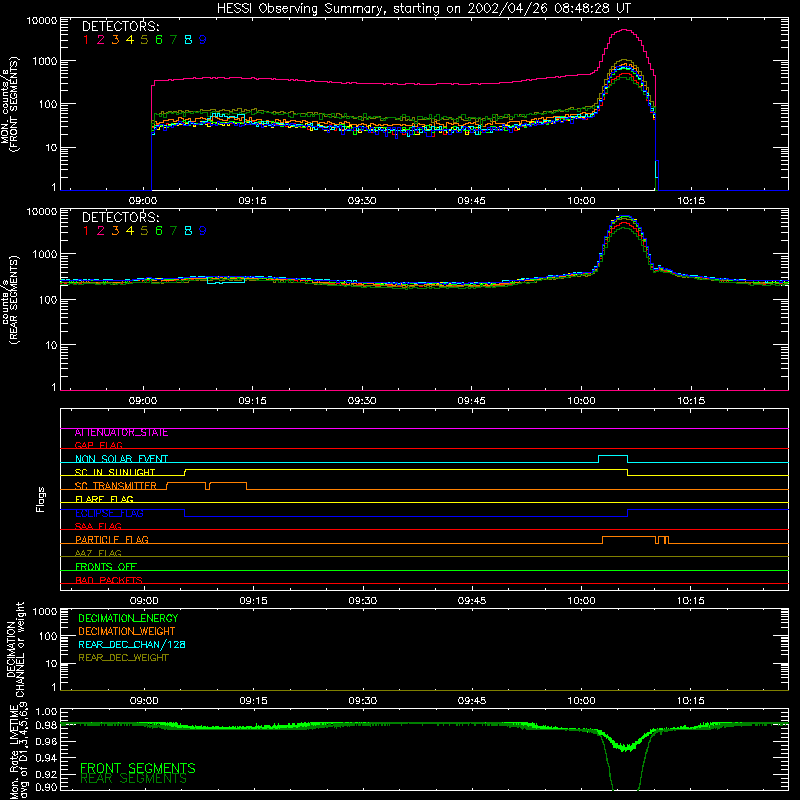Click the ATTENUATOR_STATE flag label
Viewport: 800px width, 800px height.
[x=121, y=433]
